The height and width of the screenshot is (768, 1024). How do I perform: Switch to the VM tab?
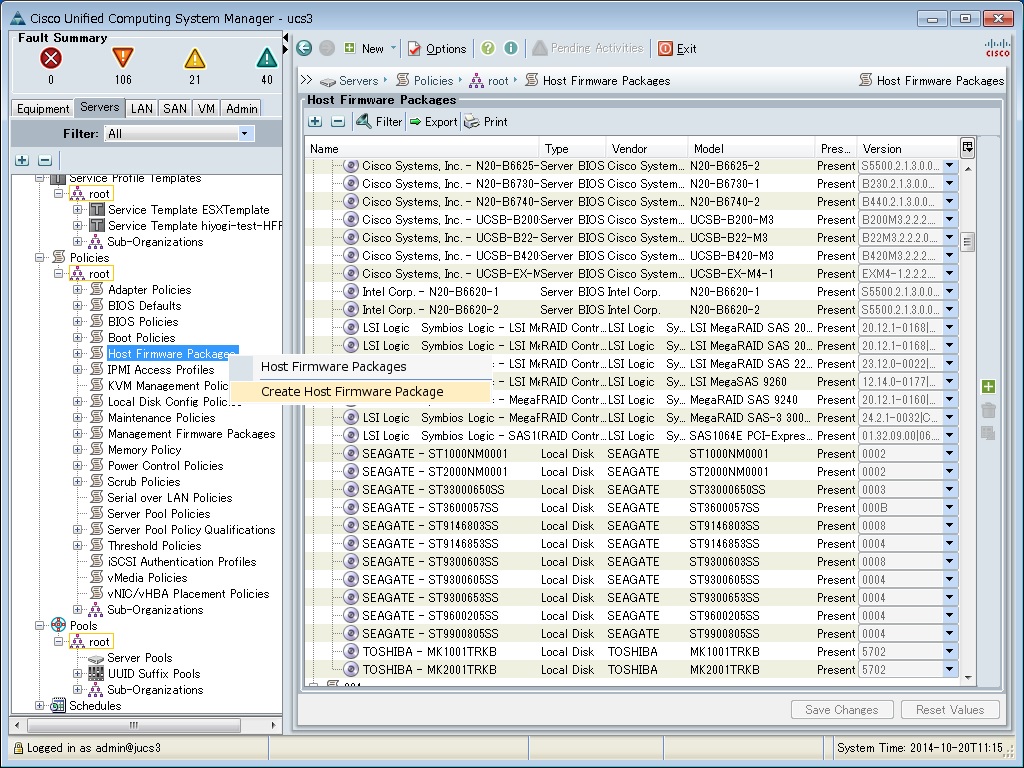[x=206, y=108]
